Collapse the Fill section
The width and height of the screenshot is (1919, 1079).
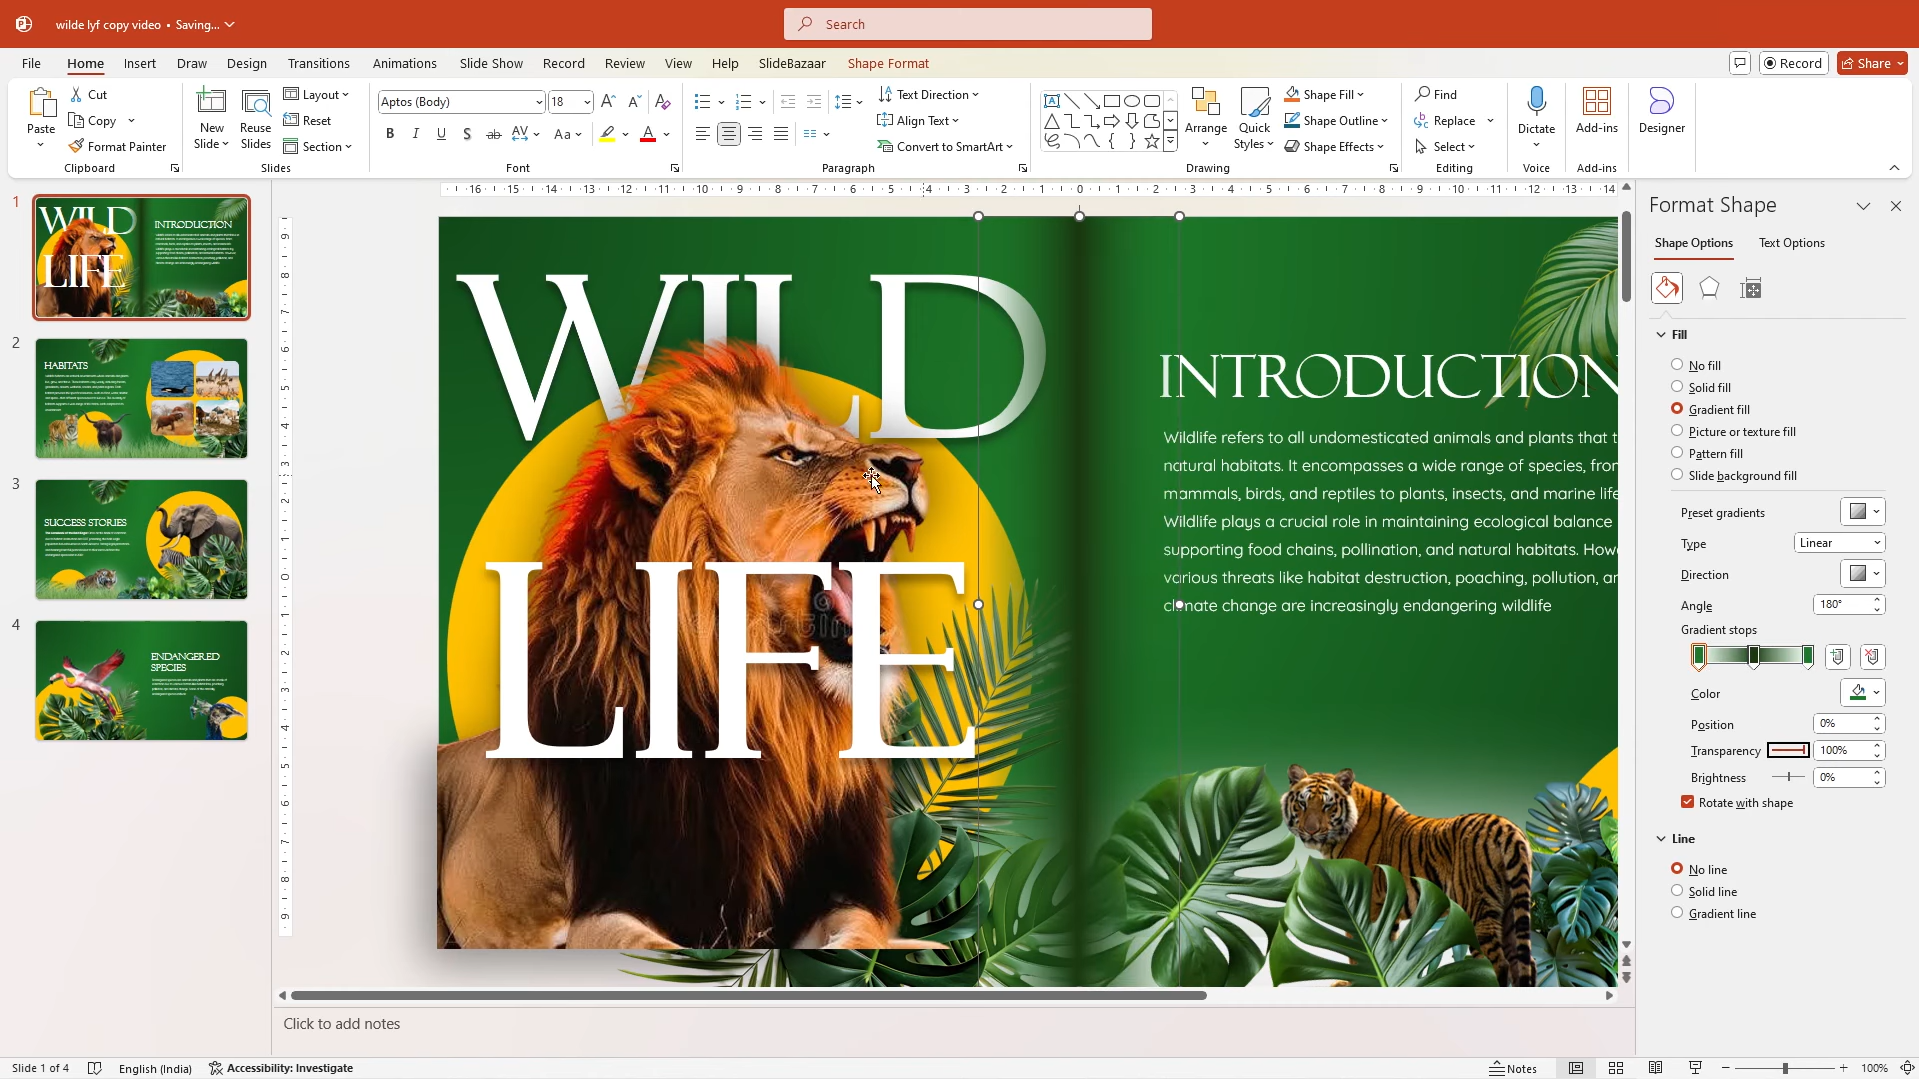point(1661,334)
